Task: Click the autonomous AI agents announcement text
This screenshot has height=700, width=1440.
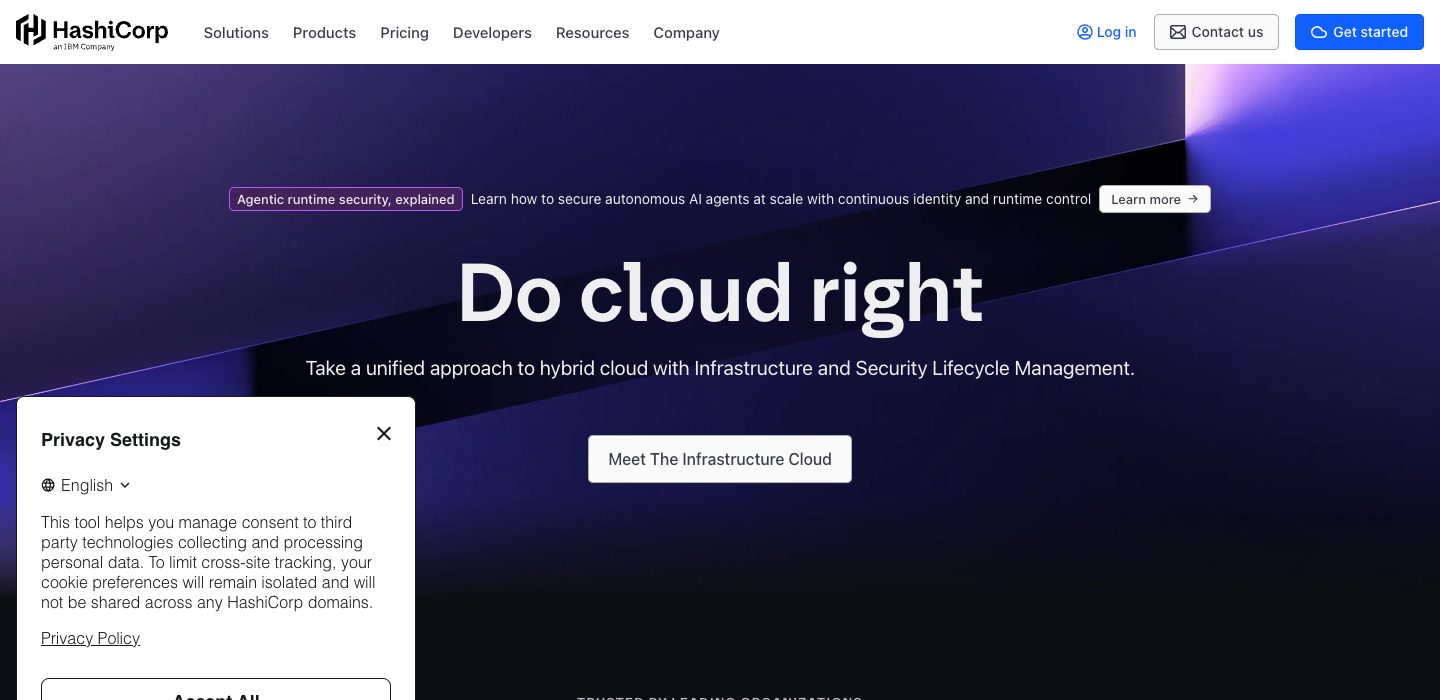Action: pos(781,199)
